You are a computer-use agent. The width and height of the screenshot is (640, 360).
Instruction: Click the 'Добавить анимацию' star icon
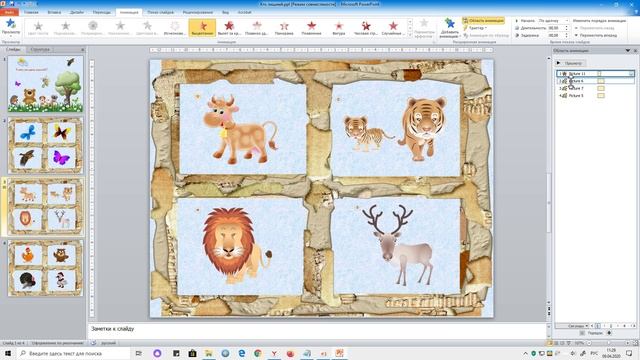[x=449, y=28]
